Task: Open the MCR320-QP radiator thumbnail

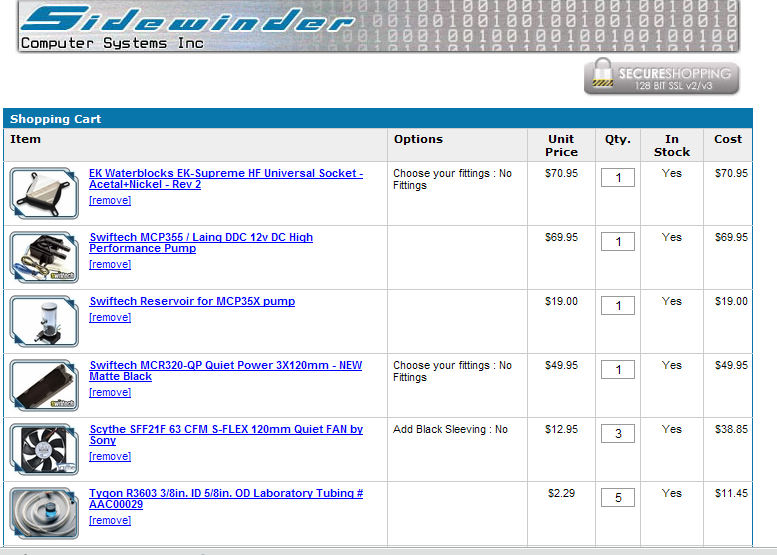Action: (44, 385)
